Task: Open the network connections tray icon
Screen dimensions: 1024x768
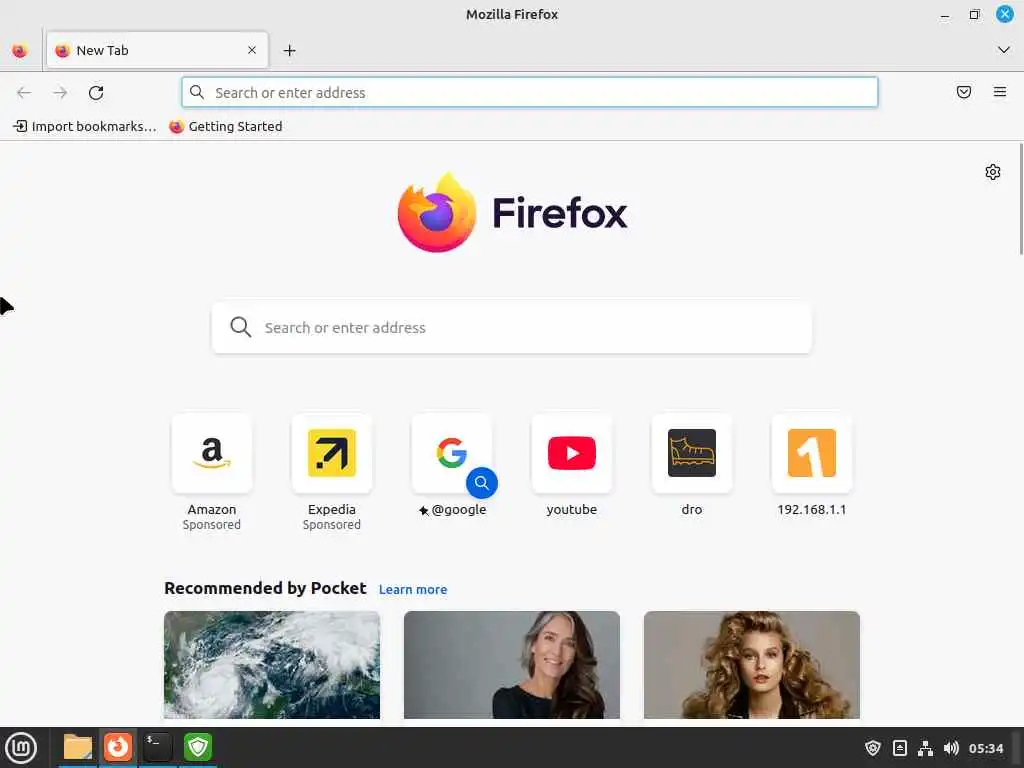Action: 925,748
